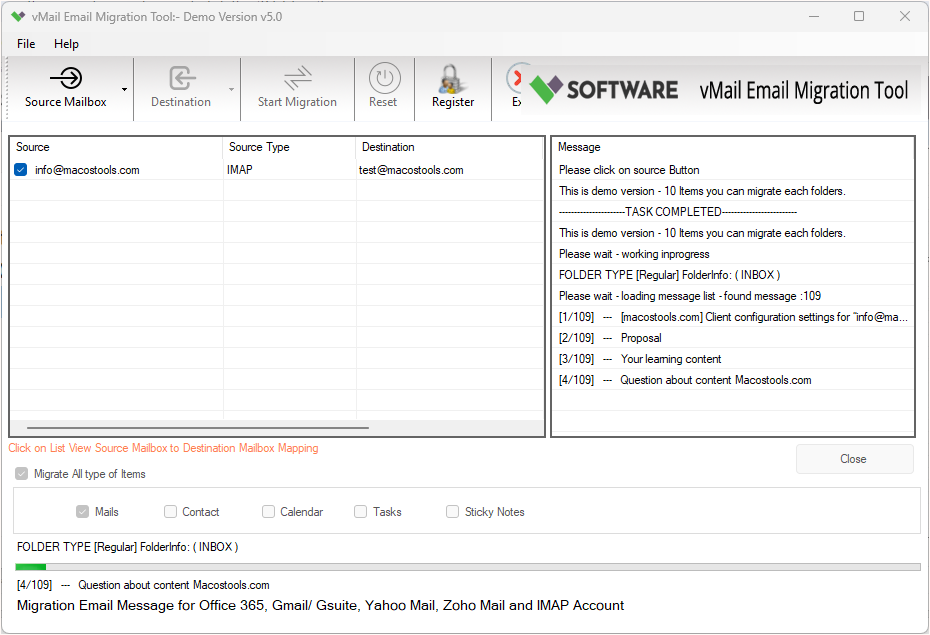Select the [4/109] log row in Message list
Viewport: 930px width, 635px height.
click(x=734, y=380)
